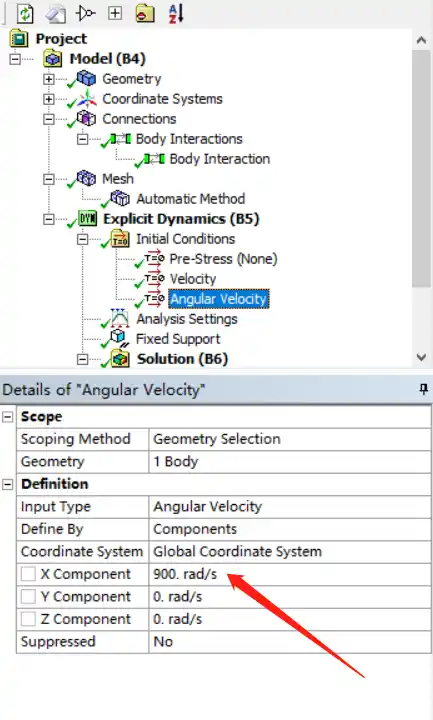Collapse the Connections tree node

coord(49,119)
